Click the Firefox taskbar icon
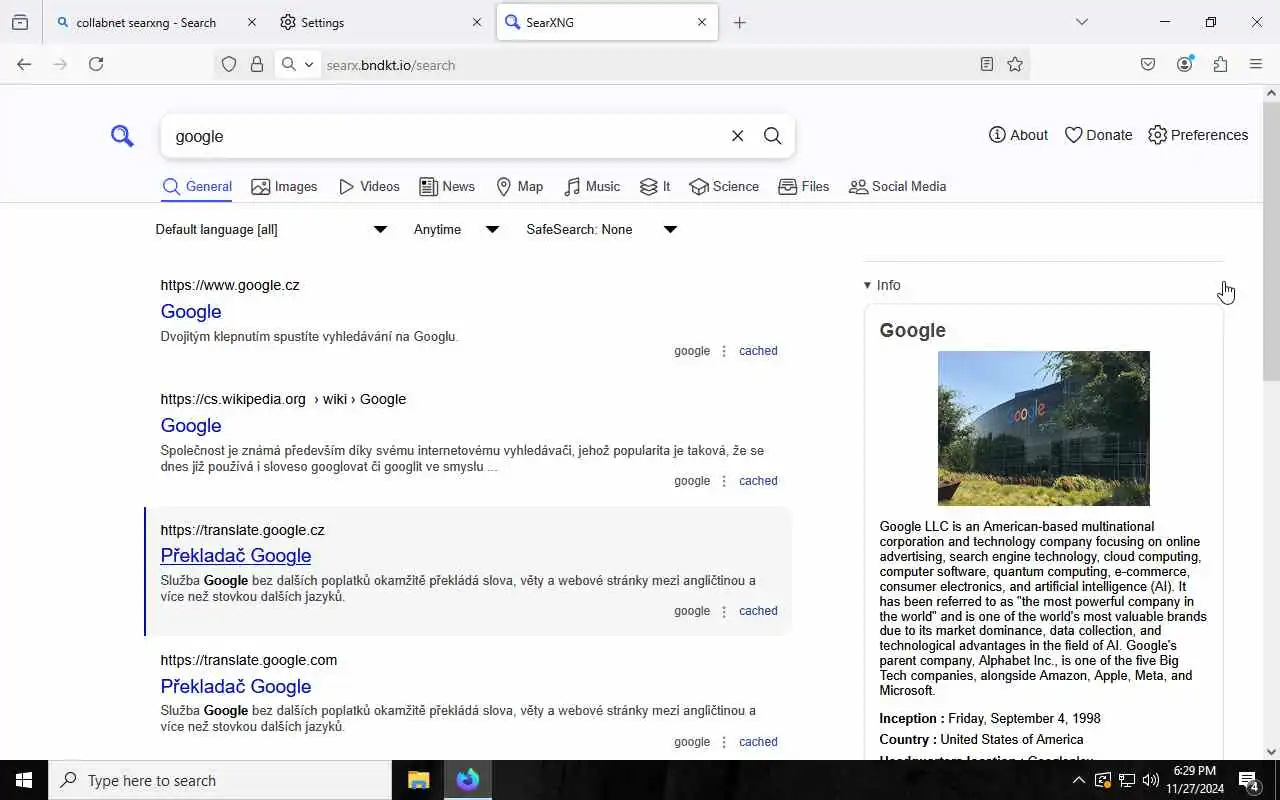This screenshot has height=800, width=1280. tap(468, 780)
